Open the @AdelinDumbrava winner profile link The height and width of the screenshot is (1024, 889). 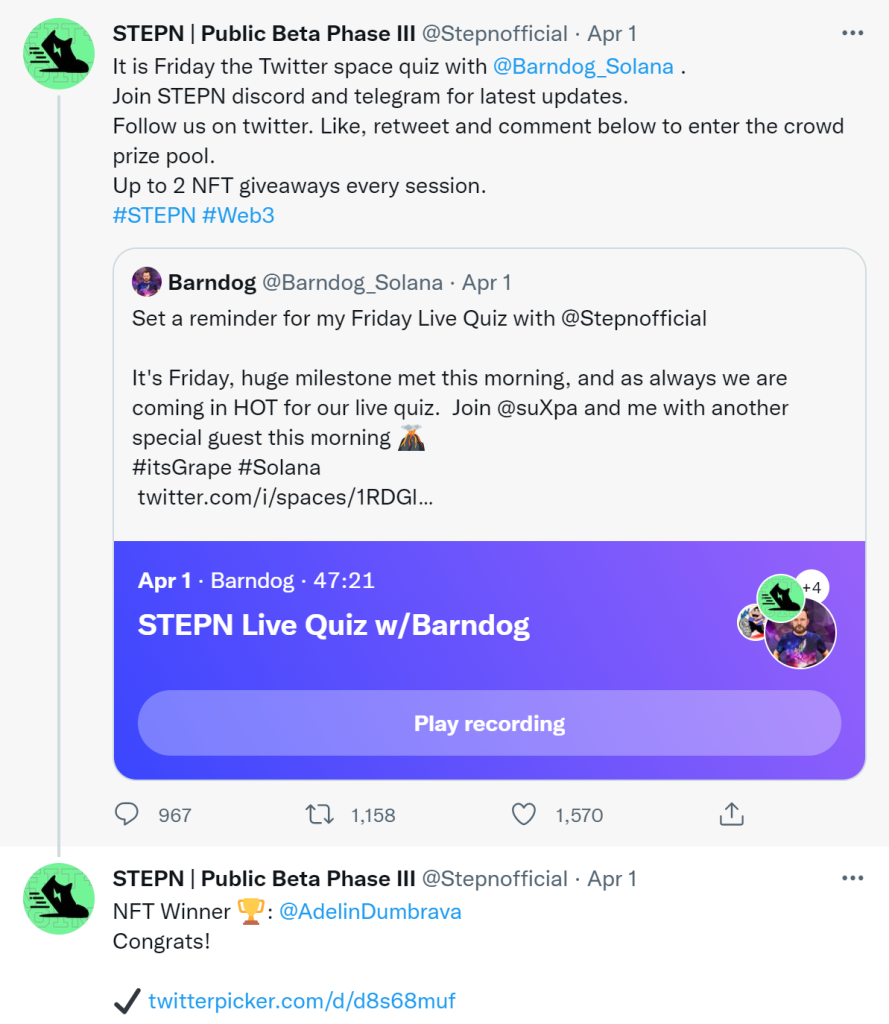tap(369, 912)
